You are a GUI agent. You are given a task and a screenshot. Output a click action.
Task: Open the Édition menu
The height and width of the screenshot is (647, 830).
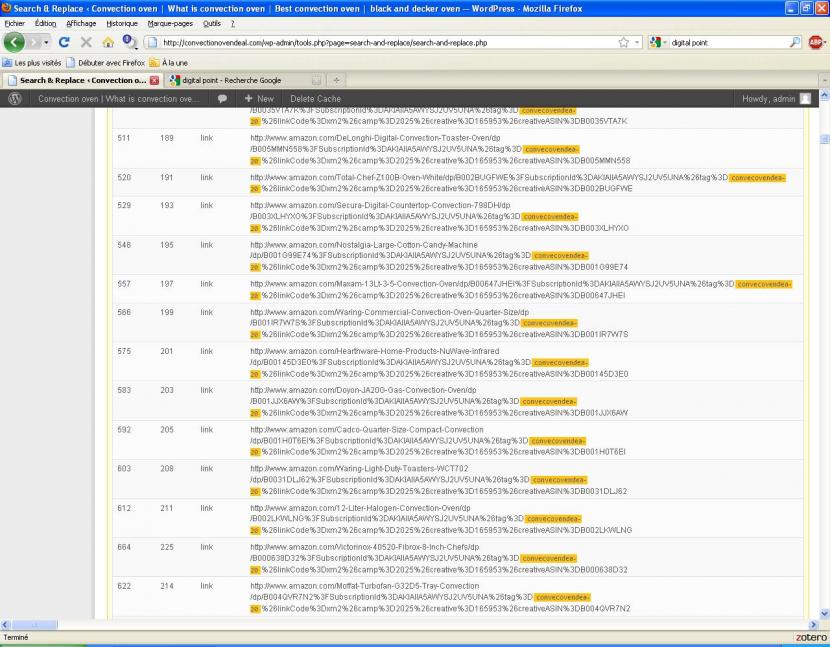(45, 23)
